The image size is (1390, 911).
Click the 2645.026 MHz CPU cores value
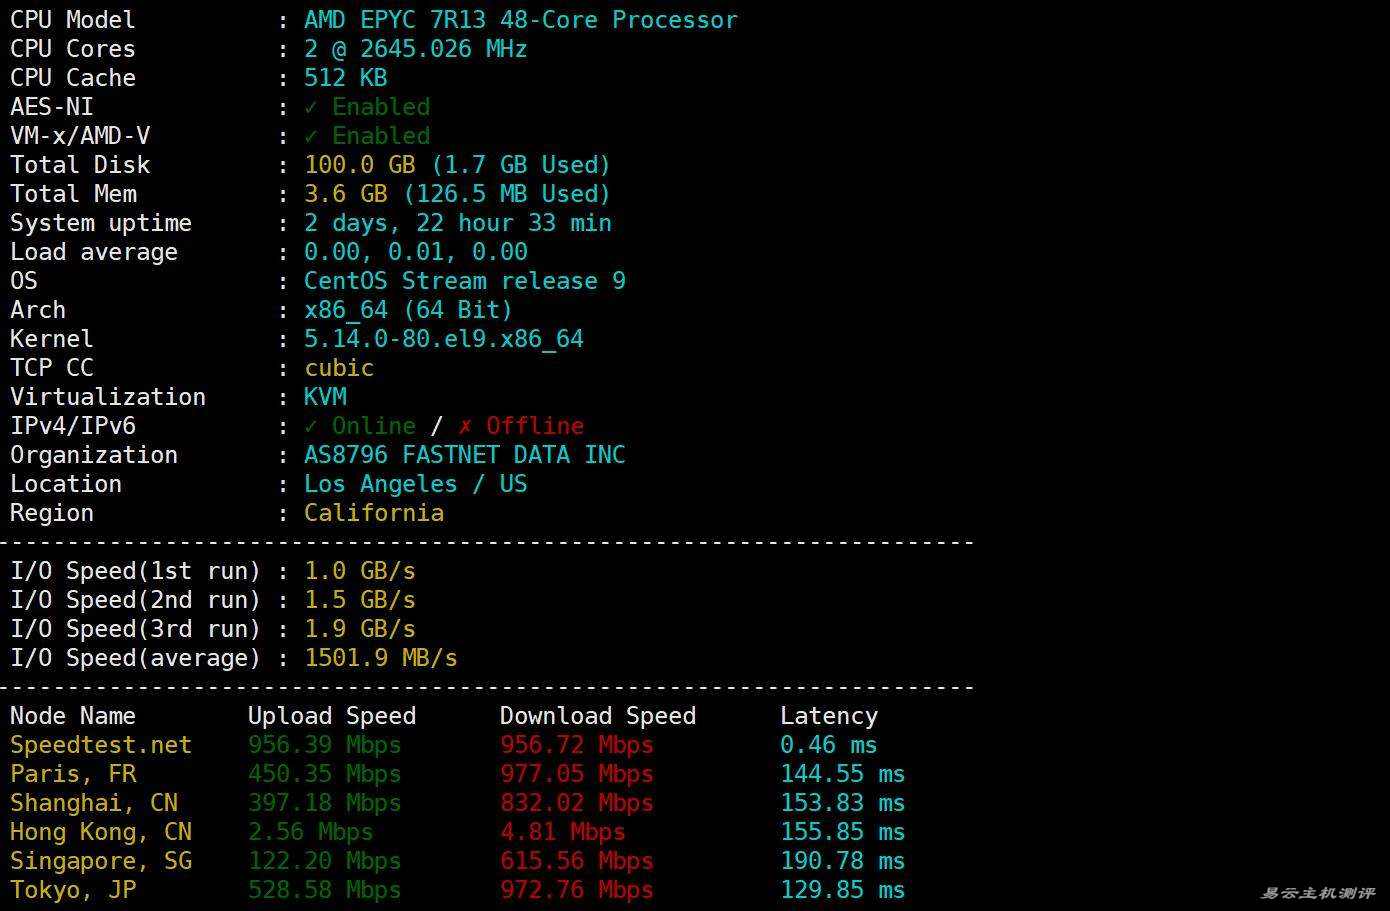pos(415,49)
